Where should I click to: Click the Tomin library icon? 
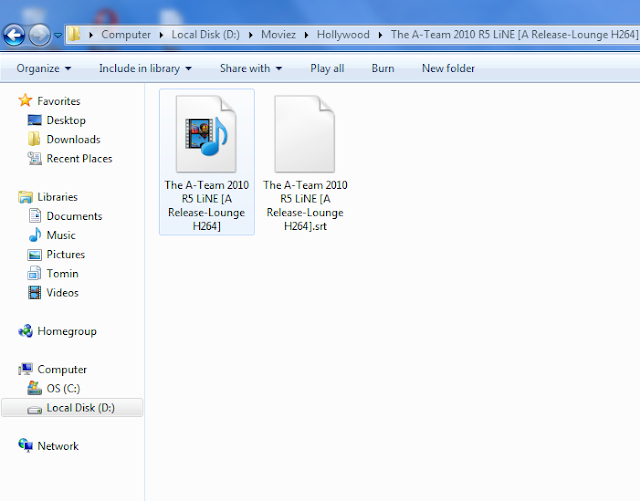coord(34,273)
